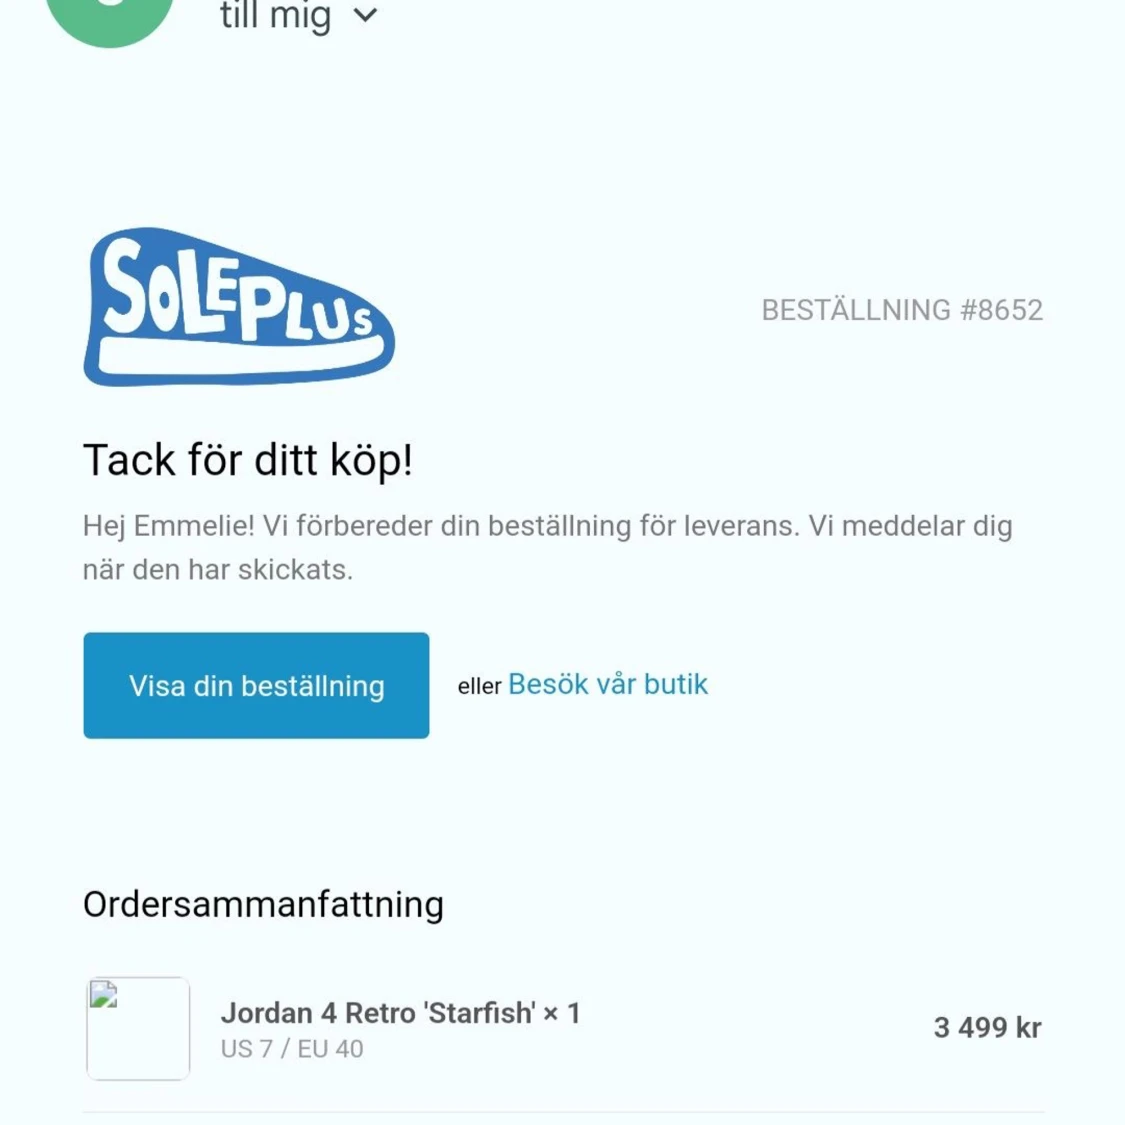Viewport: 1125px width, 1125px height.
Task: Open the product thumbnail image box
Action: click(138, 1028)
